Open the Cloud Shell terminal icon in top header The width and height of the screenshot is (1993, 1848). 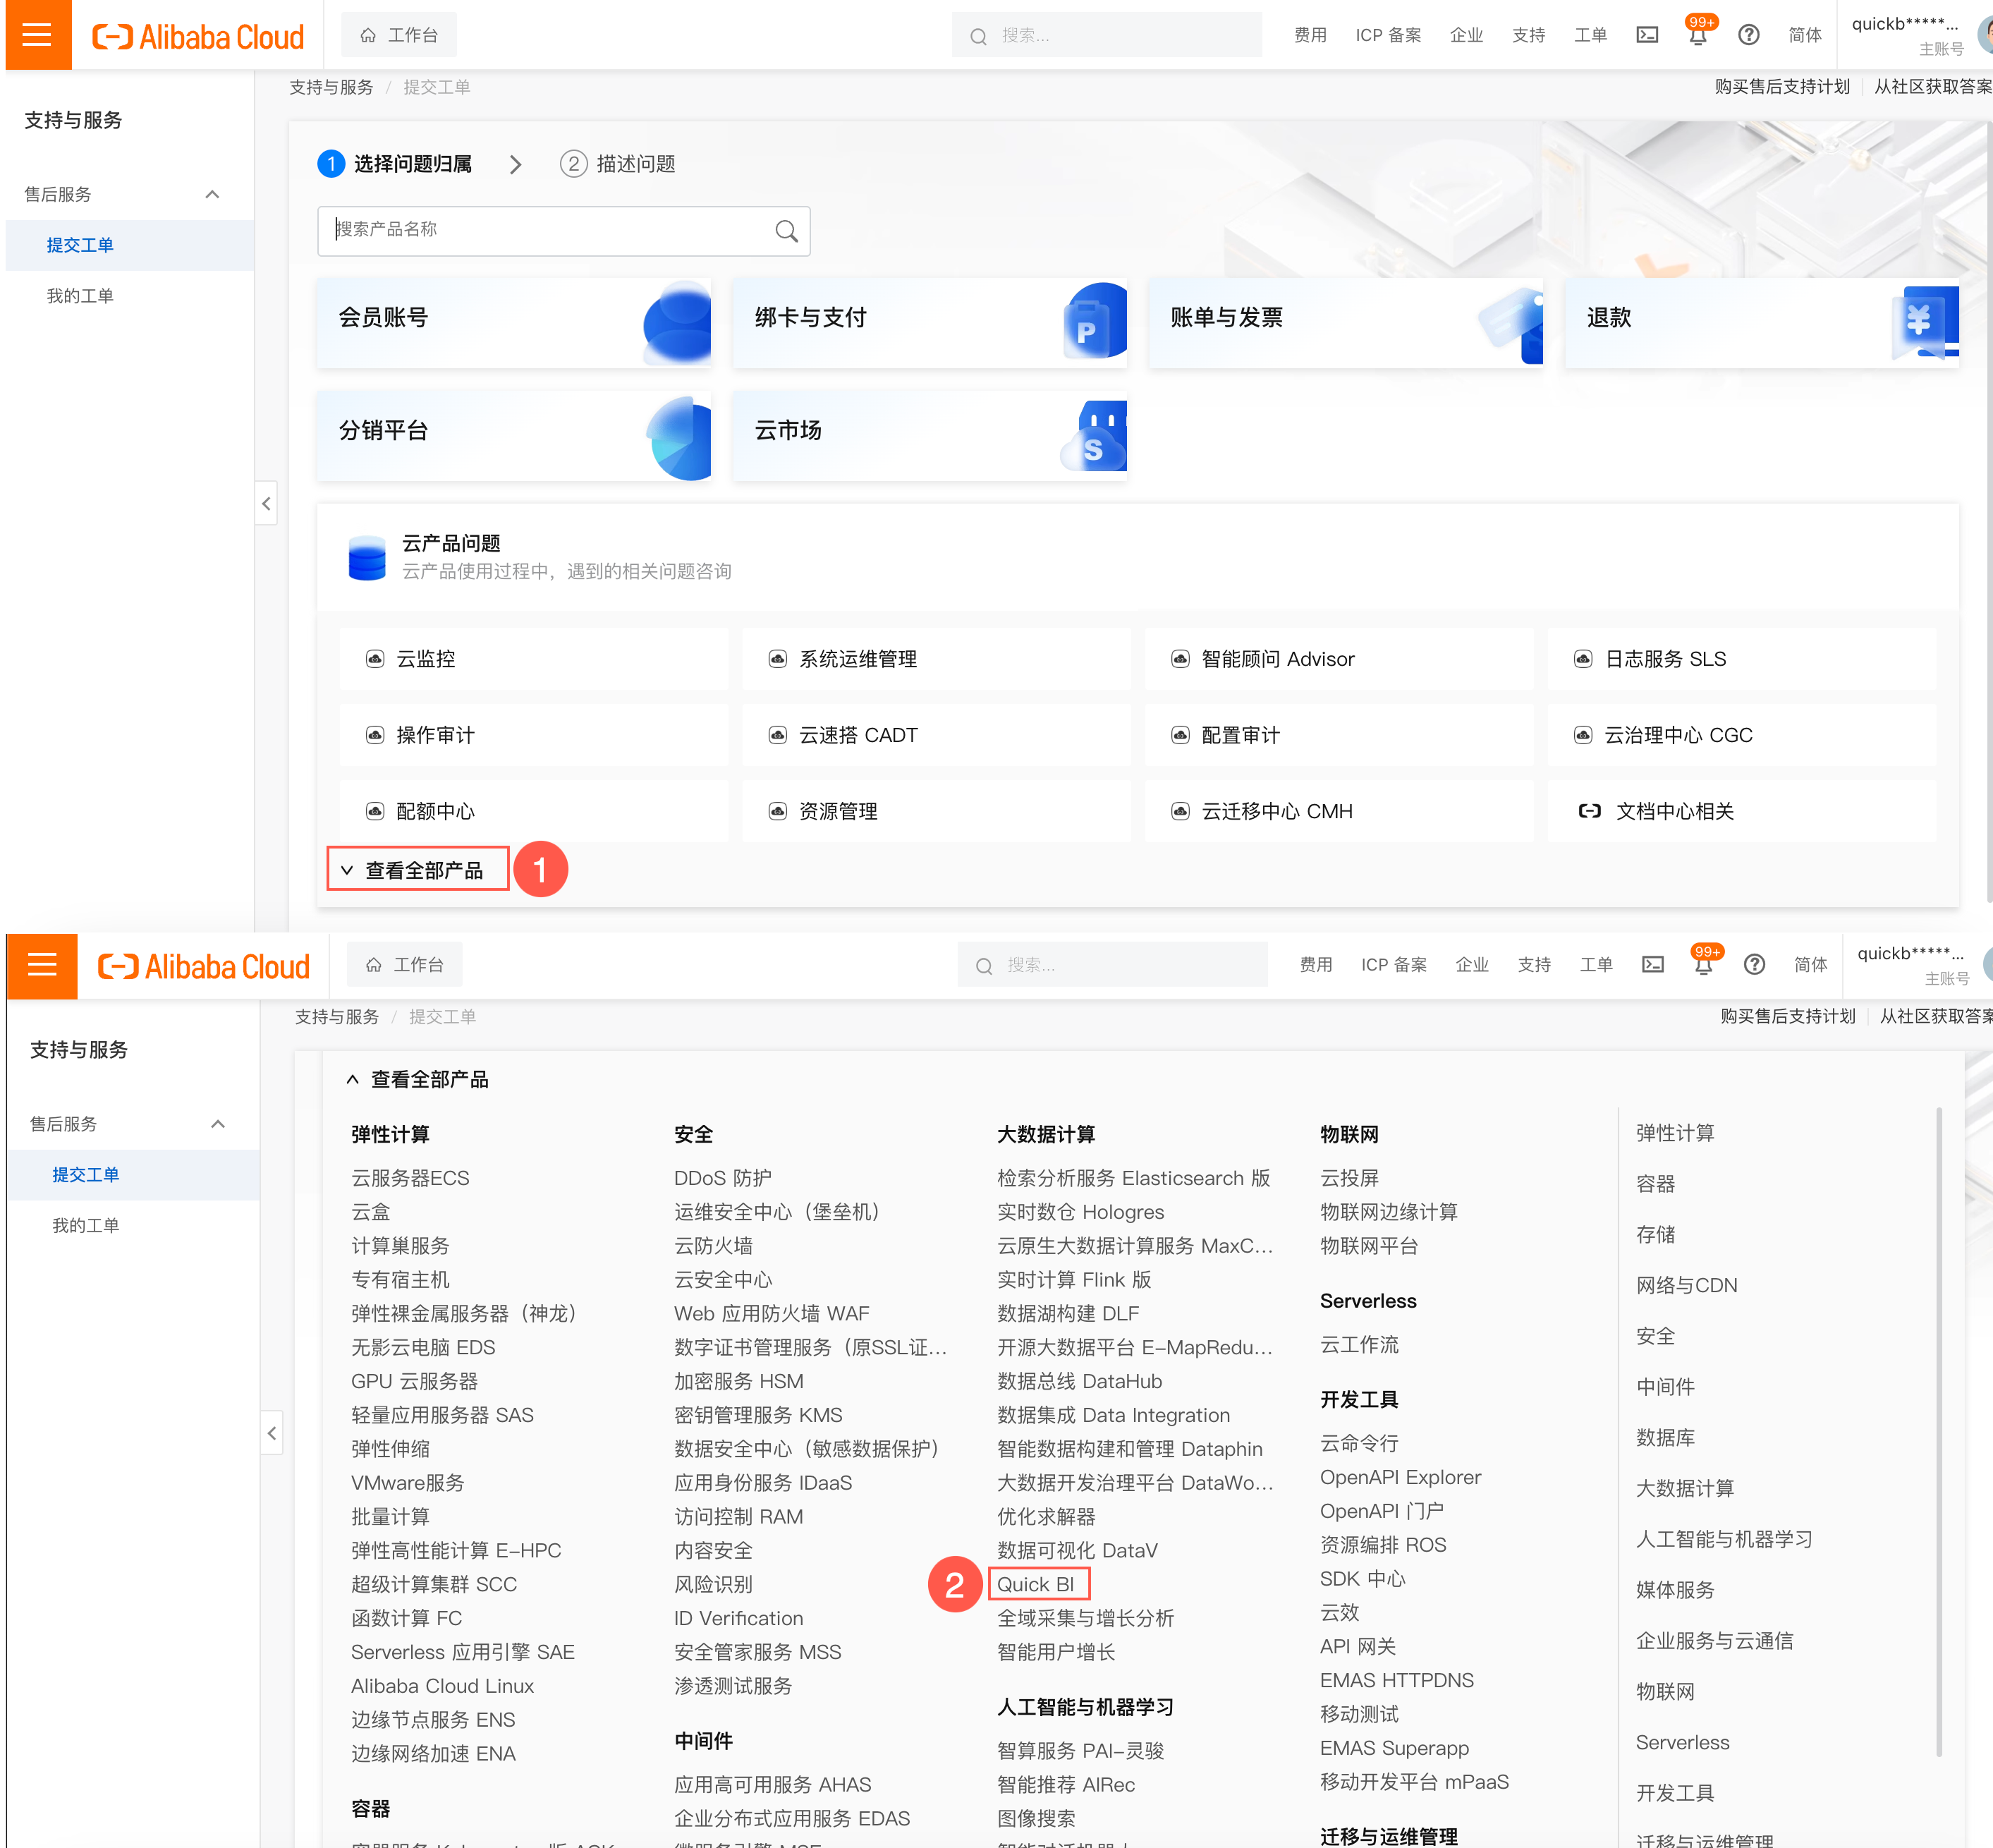point(1647,35)
